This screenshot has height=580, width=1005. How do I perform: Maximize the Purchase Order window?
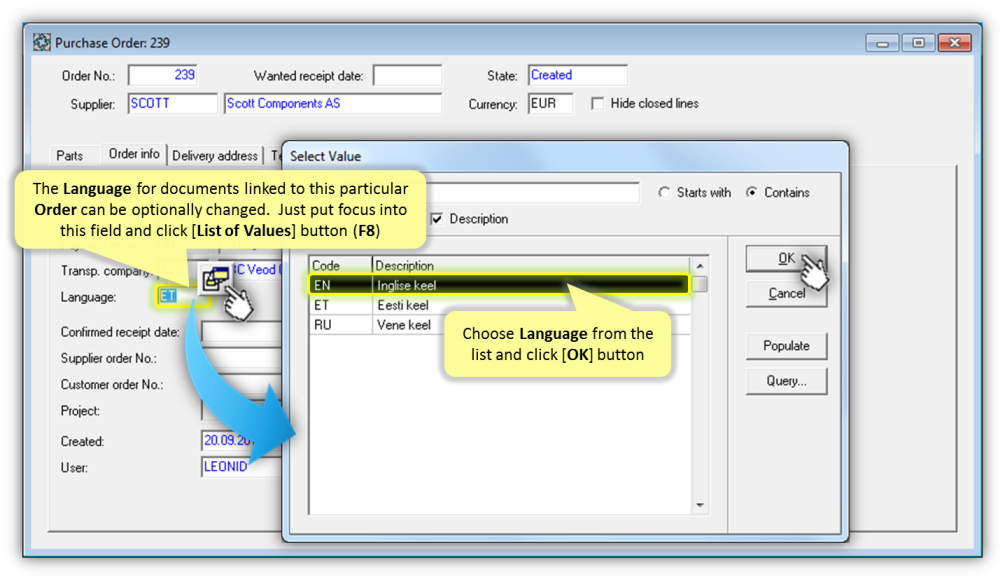pos(918,43)
